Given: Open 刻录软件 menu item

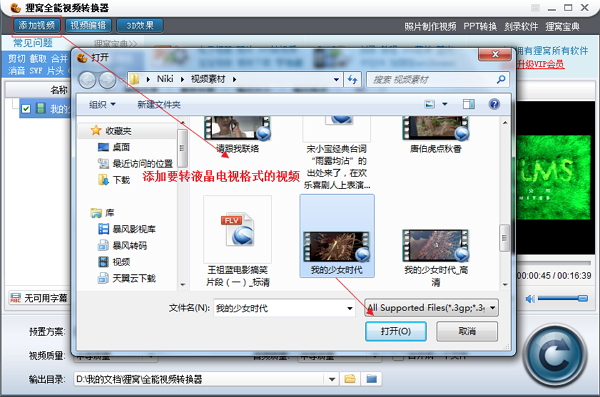Looking at the screenshot, I should pyautogui.click(x=521, y=26).
